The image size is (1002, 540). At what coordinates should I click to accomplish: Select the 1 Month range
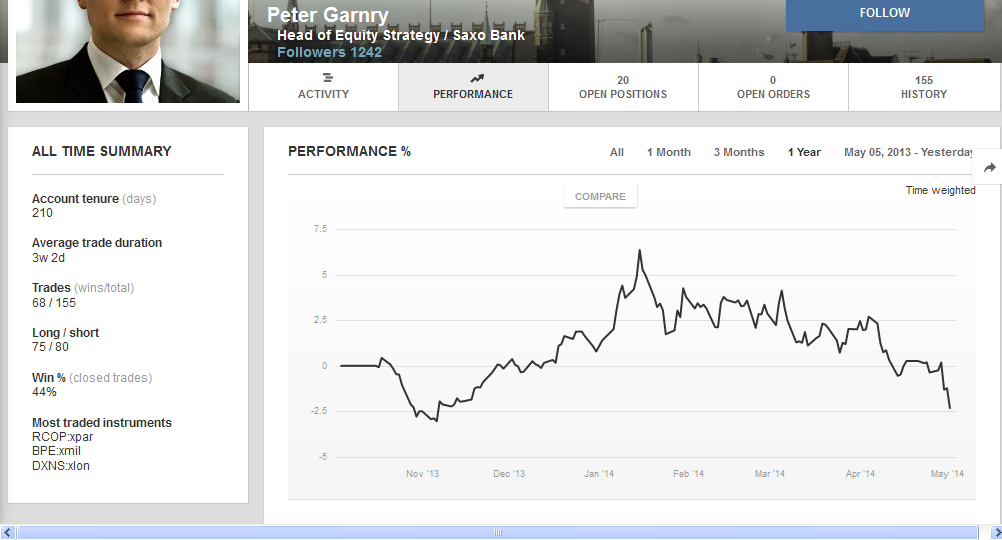(668, 153)
